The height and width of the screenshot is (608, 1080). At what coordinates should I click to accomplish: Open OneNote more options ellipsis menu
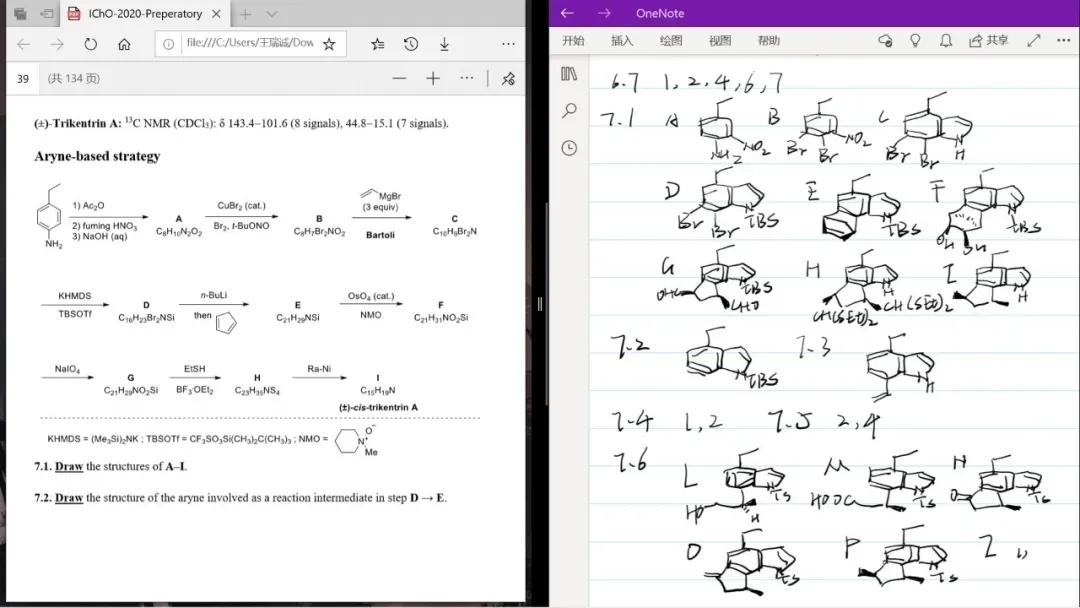point(1062,41)
